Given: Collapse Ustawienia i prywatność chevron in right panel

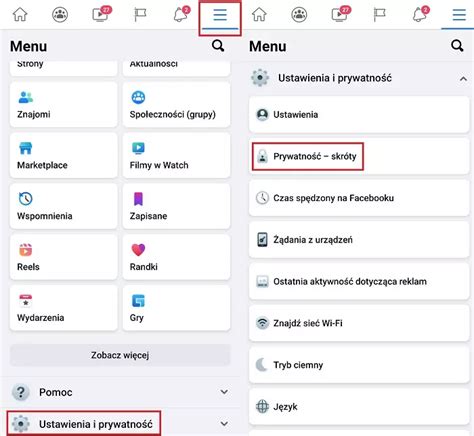Looking at the screenshot, I should [463, 79].
